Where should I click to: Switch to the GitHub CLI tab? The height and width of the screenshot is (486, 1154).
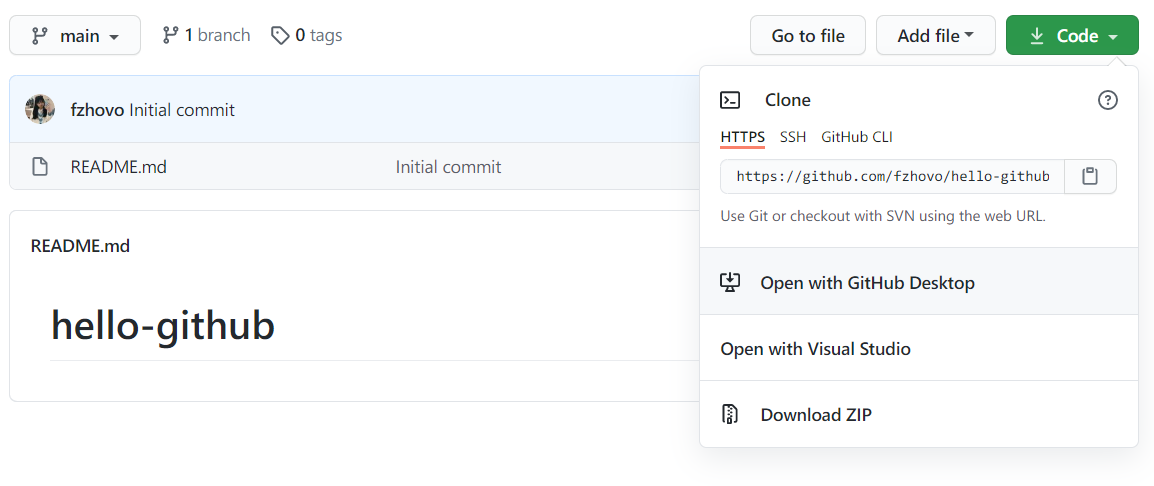[857, 137]
